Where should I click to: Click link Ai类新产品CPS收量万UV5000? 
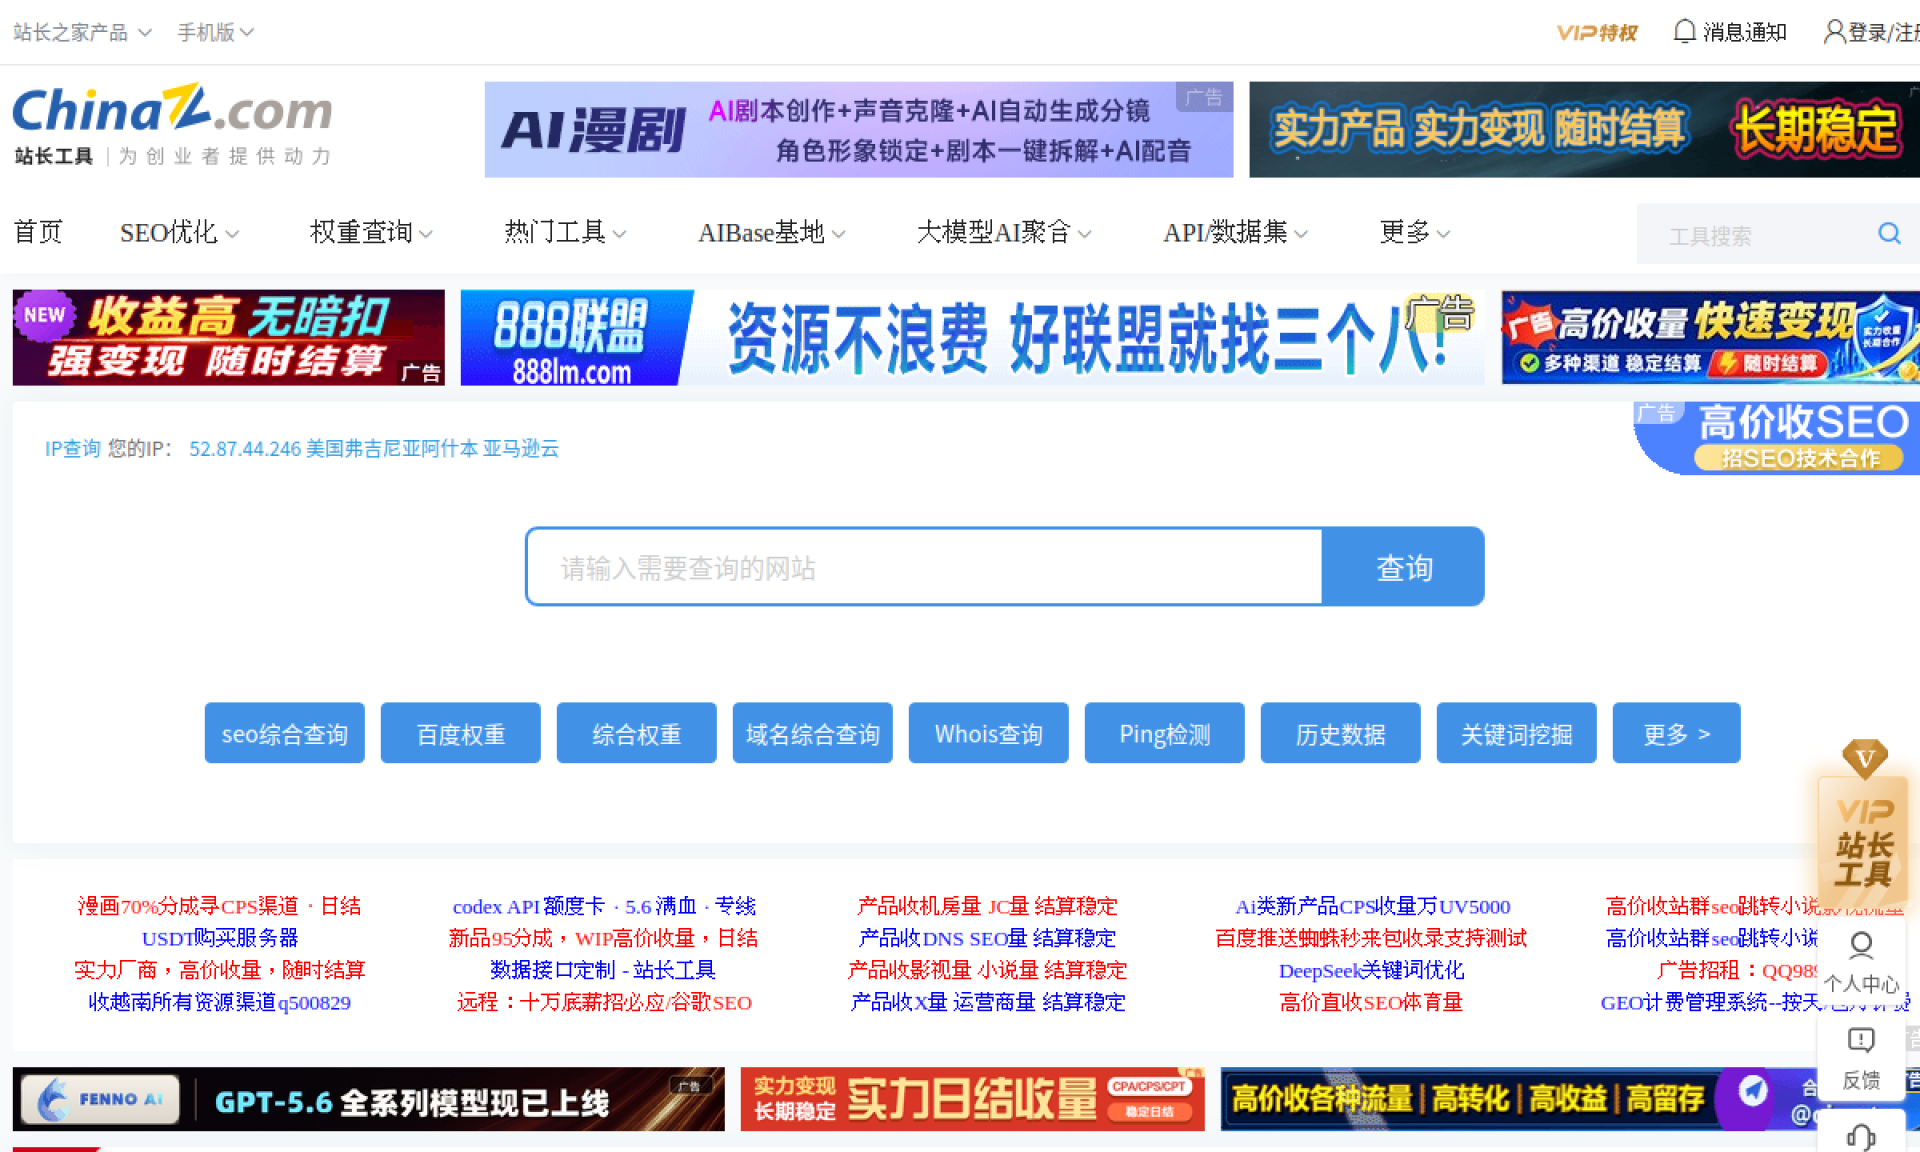pos(1372,906)
